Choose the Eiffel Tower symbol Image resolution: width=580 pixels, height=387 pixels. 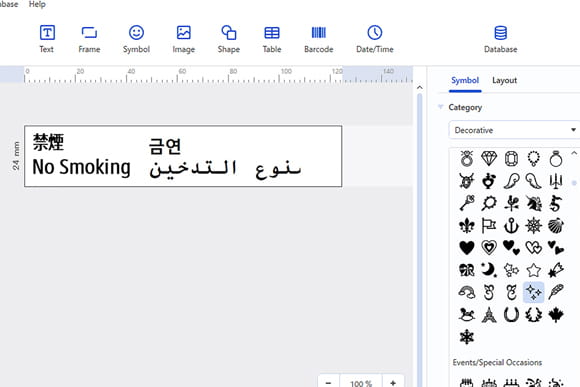(x=489, y=315)
